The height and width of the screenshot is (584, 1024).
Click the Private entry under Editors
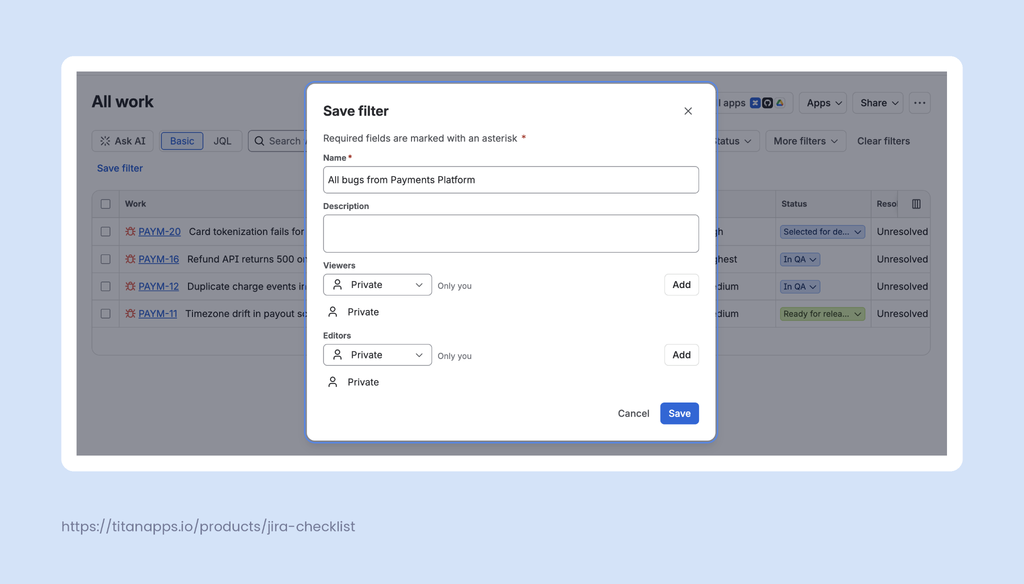click(353, 382)
